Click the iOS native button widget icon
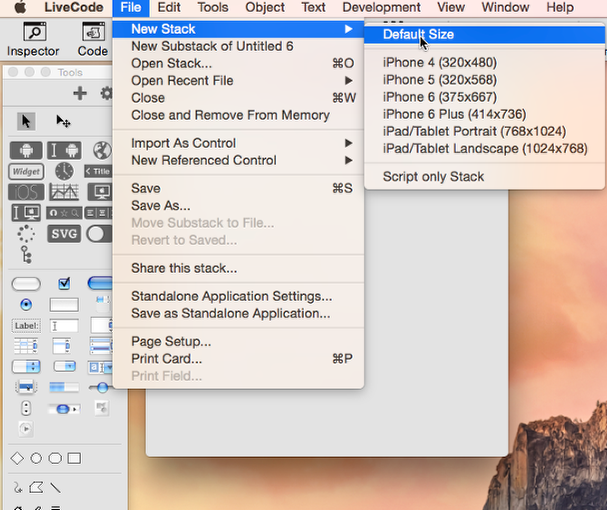This screenshot has height=510, width=607. pyautogui.click(x=26, y=192)
